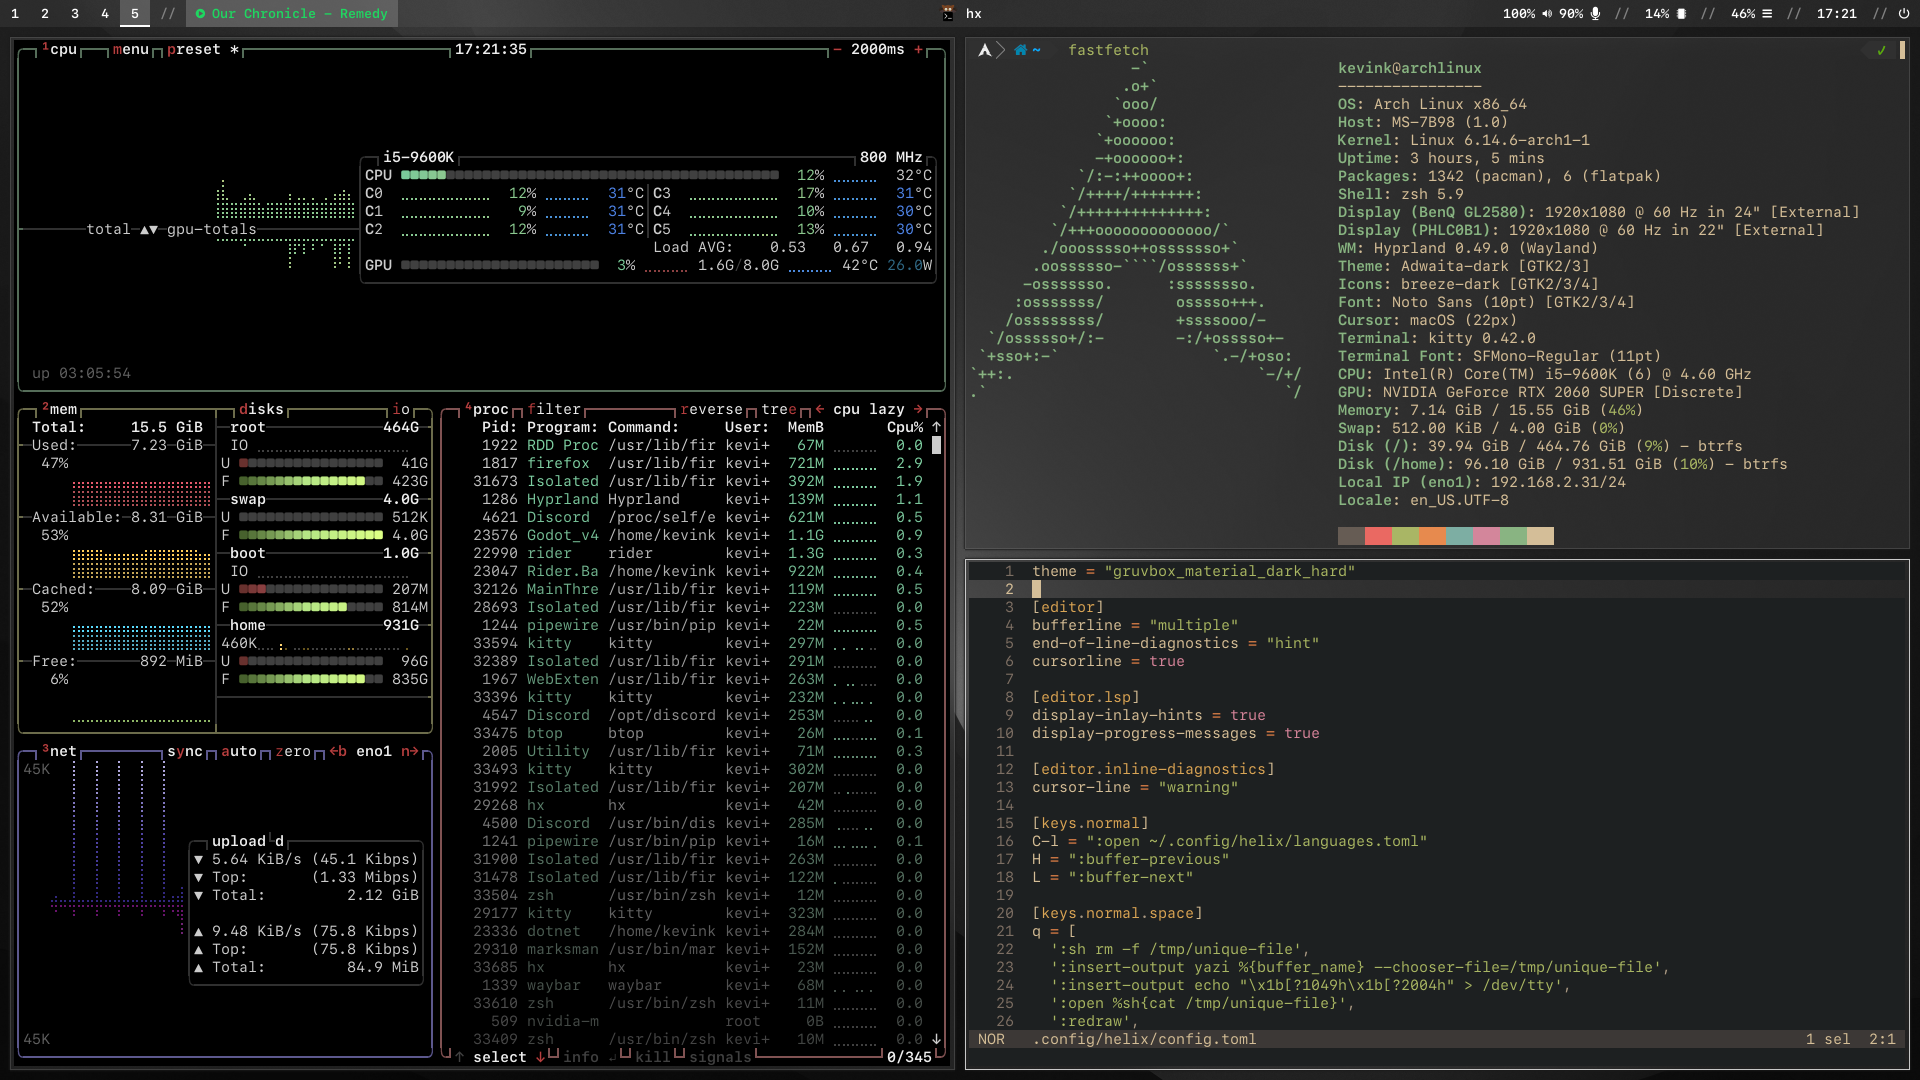Click the icon next to 14% in the bar
The width and height of the screenshot is (1920, 1080).
click(x=1682, y=14)
